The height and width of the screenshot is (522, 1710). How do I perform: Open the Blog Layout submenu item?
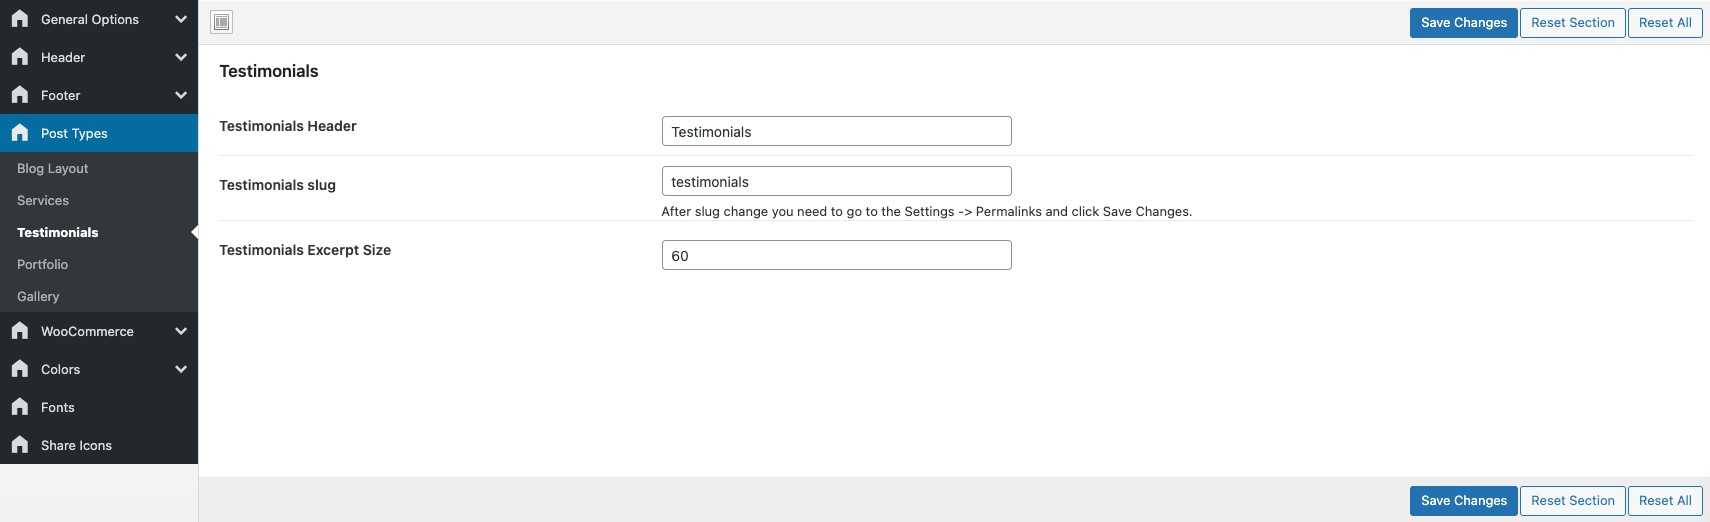[53, 169]
